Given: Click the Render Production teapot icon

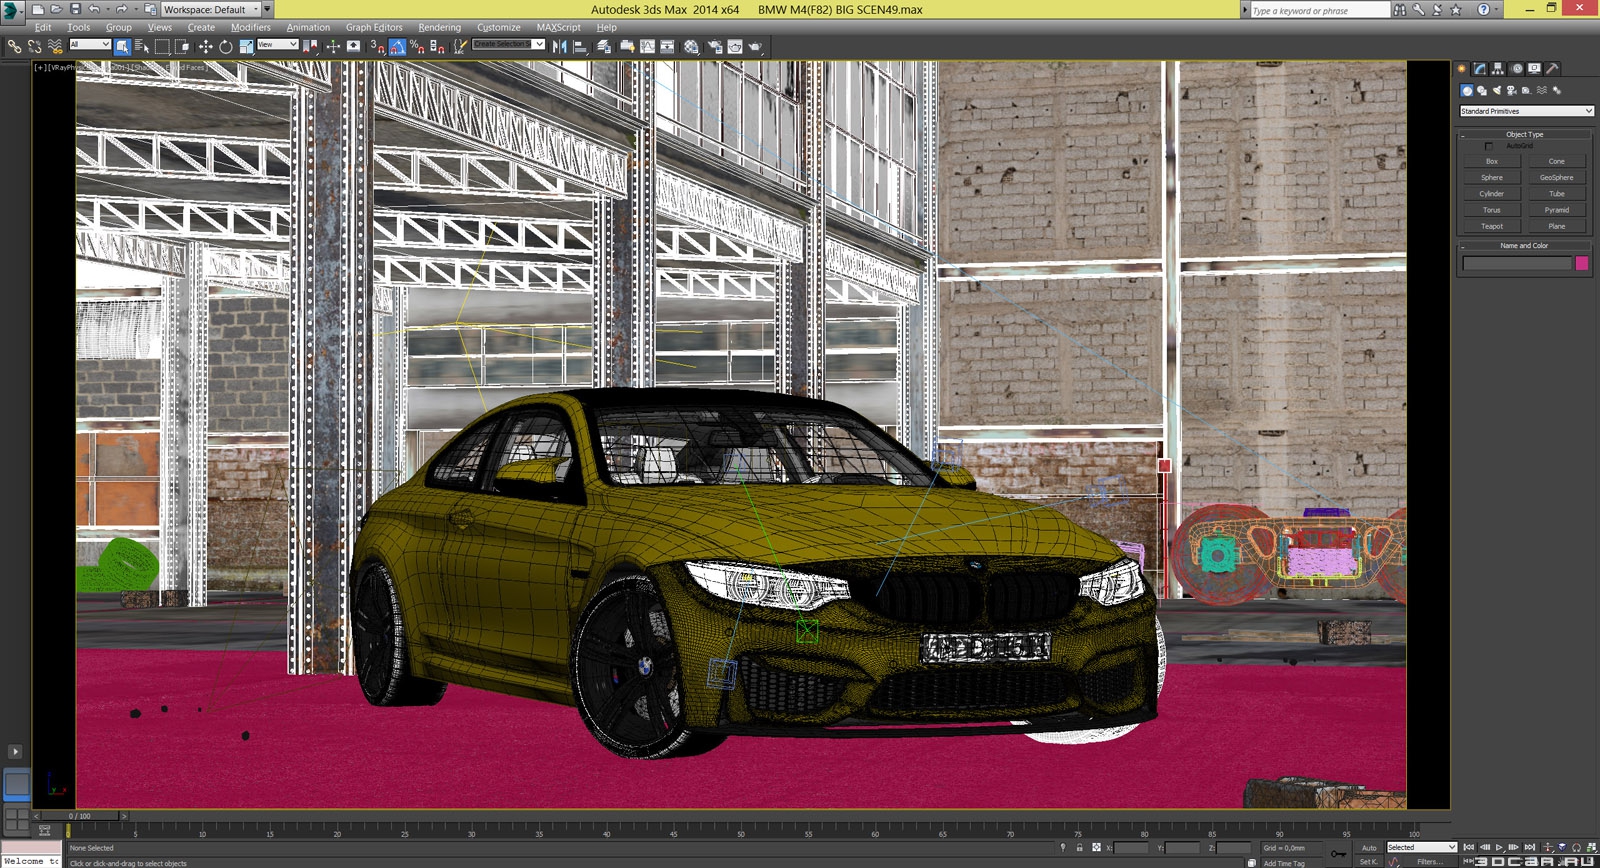Looking at the screenshot, I should click(x=755, y=46).
